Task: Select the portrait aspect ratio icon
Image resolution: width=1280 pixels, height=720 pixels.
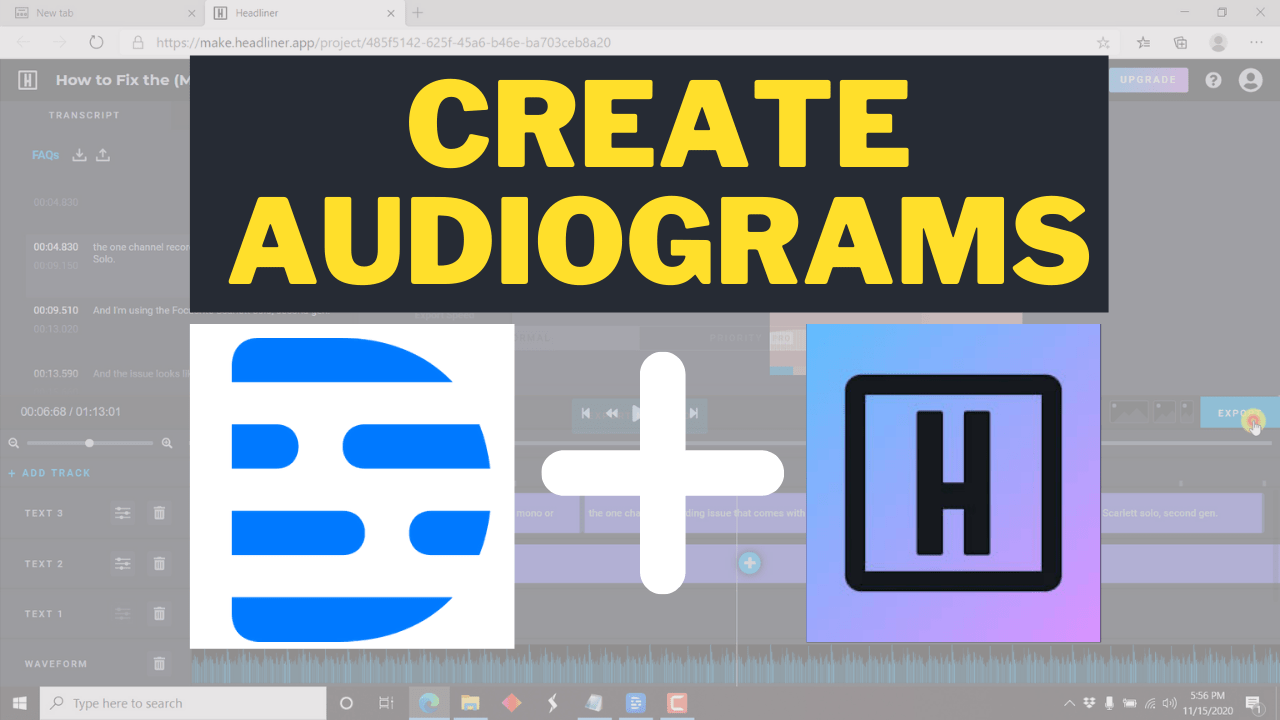Action: click(x=1186, y=412)
